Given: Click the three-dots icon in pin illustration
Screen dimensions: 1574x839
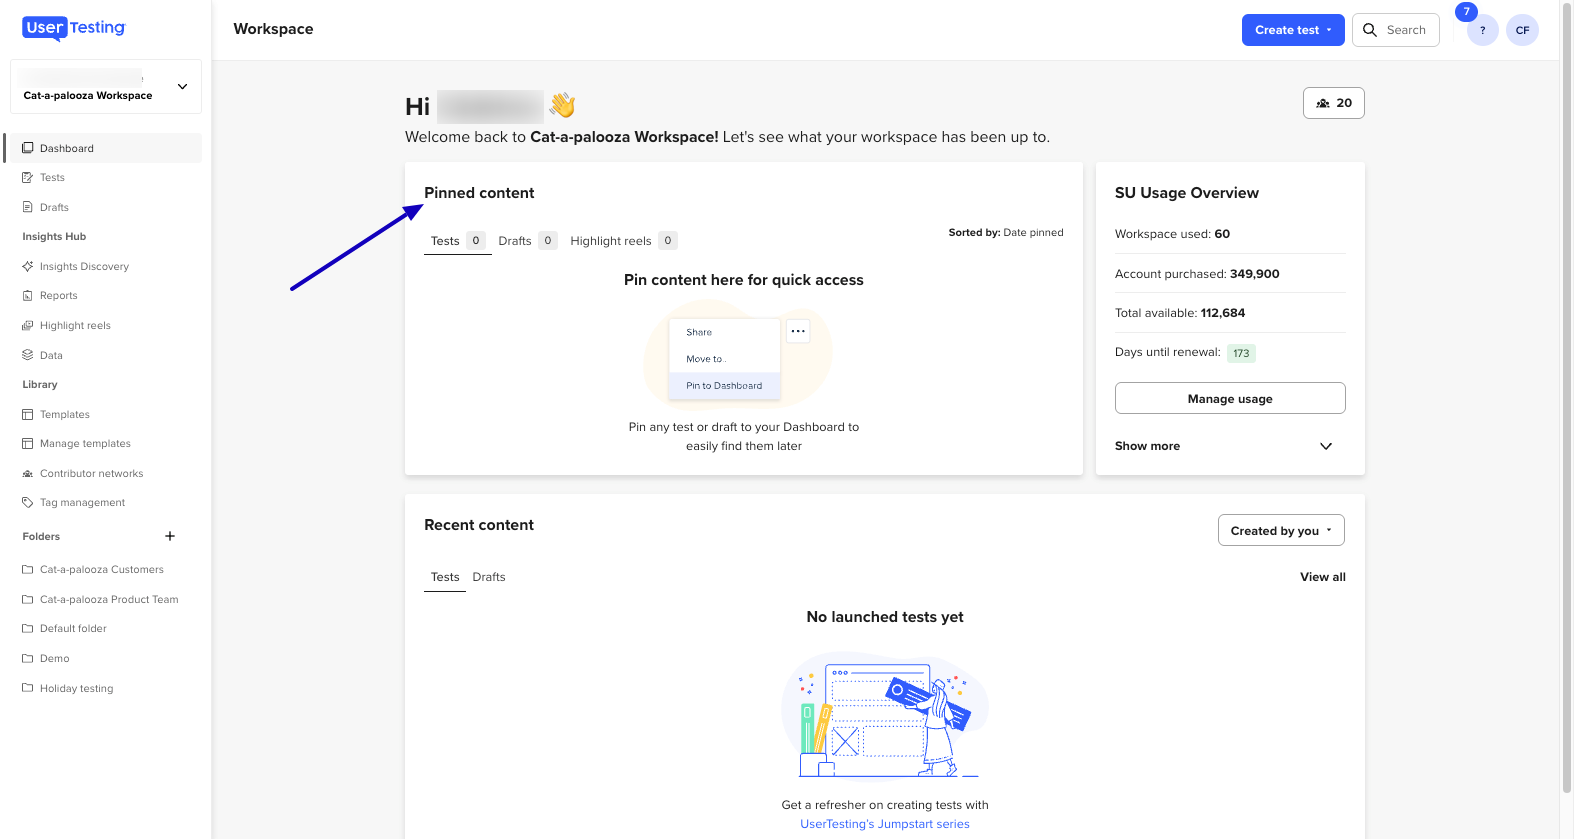Looking at the screenshot, I should coord(798,331).
